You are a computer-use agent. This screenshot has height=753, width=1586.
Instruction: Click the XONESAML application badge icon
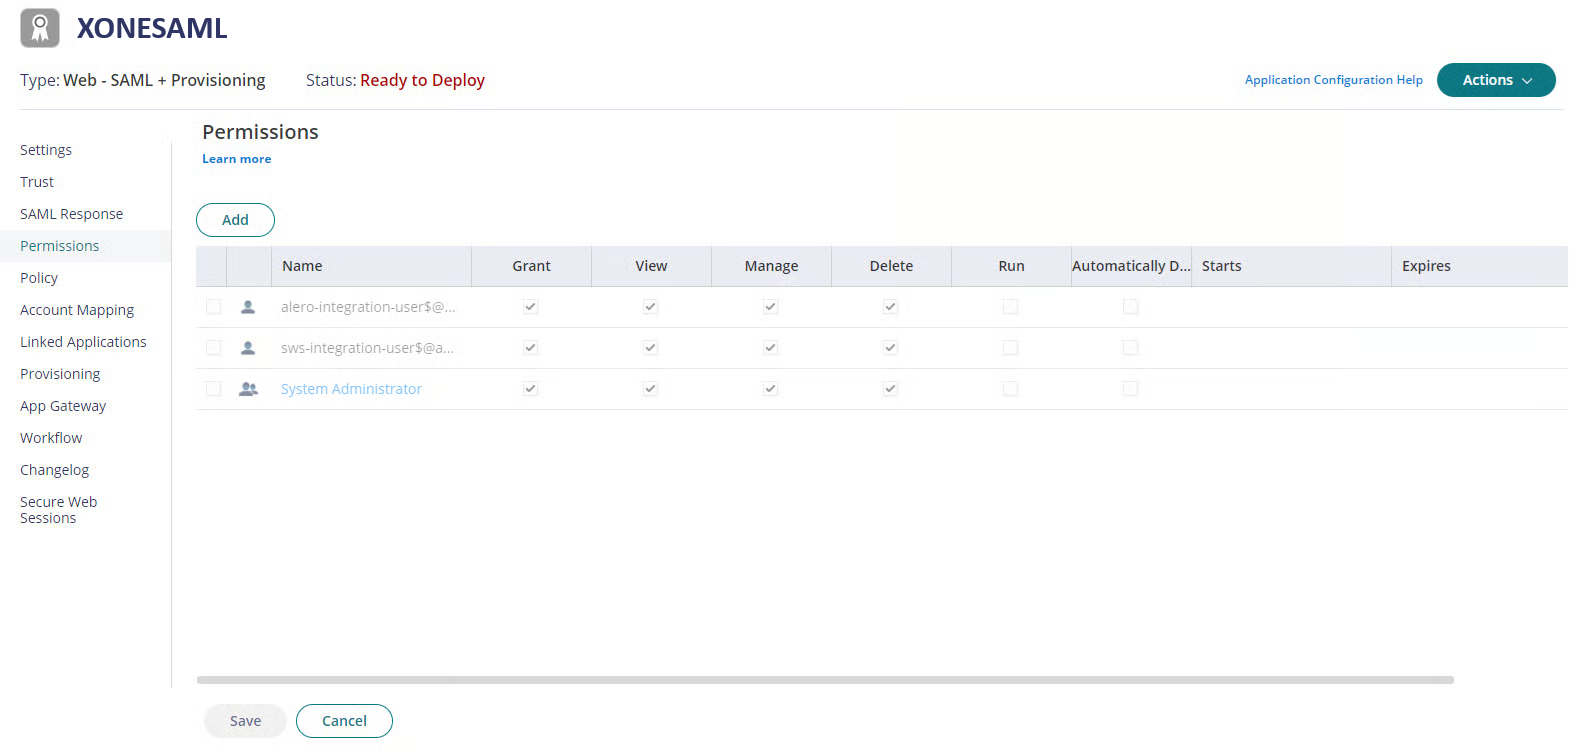point(40,28)
